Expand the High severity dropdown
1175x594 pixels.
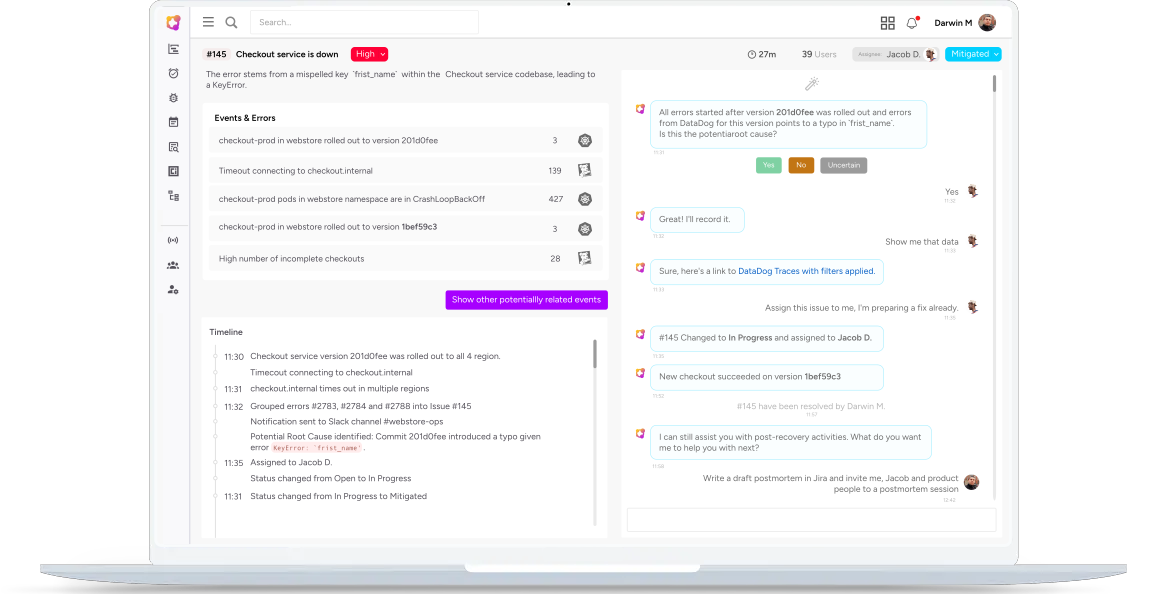tap(369, 54)
